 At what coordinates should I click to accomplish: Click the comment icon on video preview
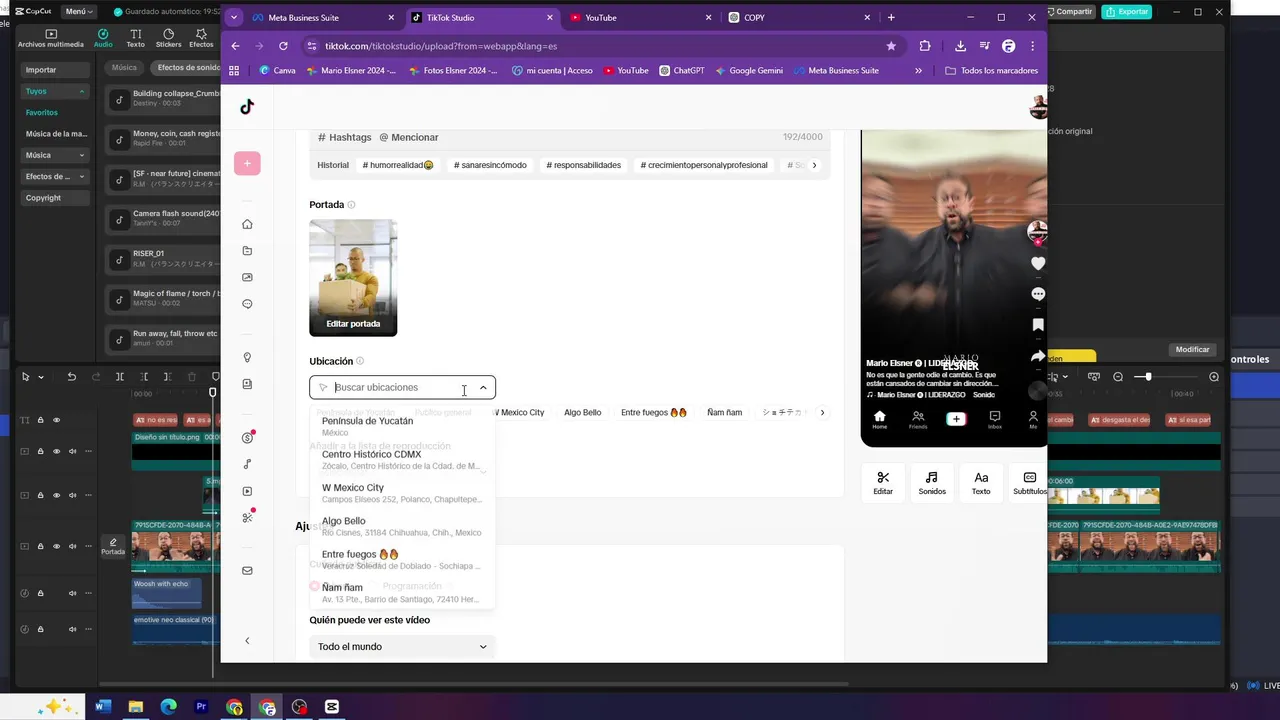[x=1038, y=294]
